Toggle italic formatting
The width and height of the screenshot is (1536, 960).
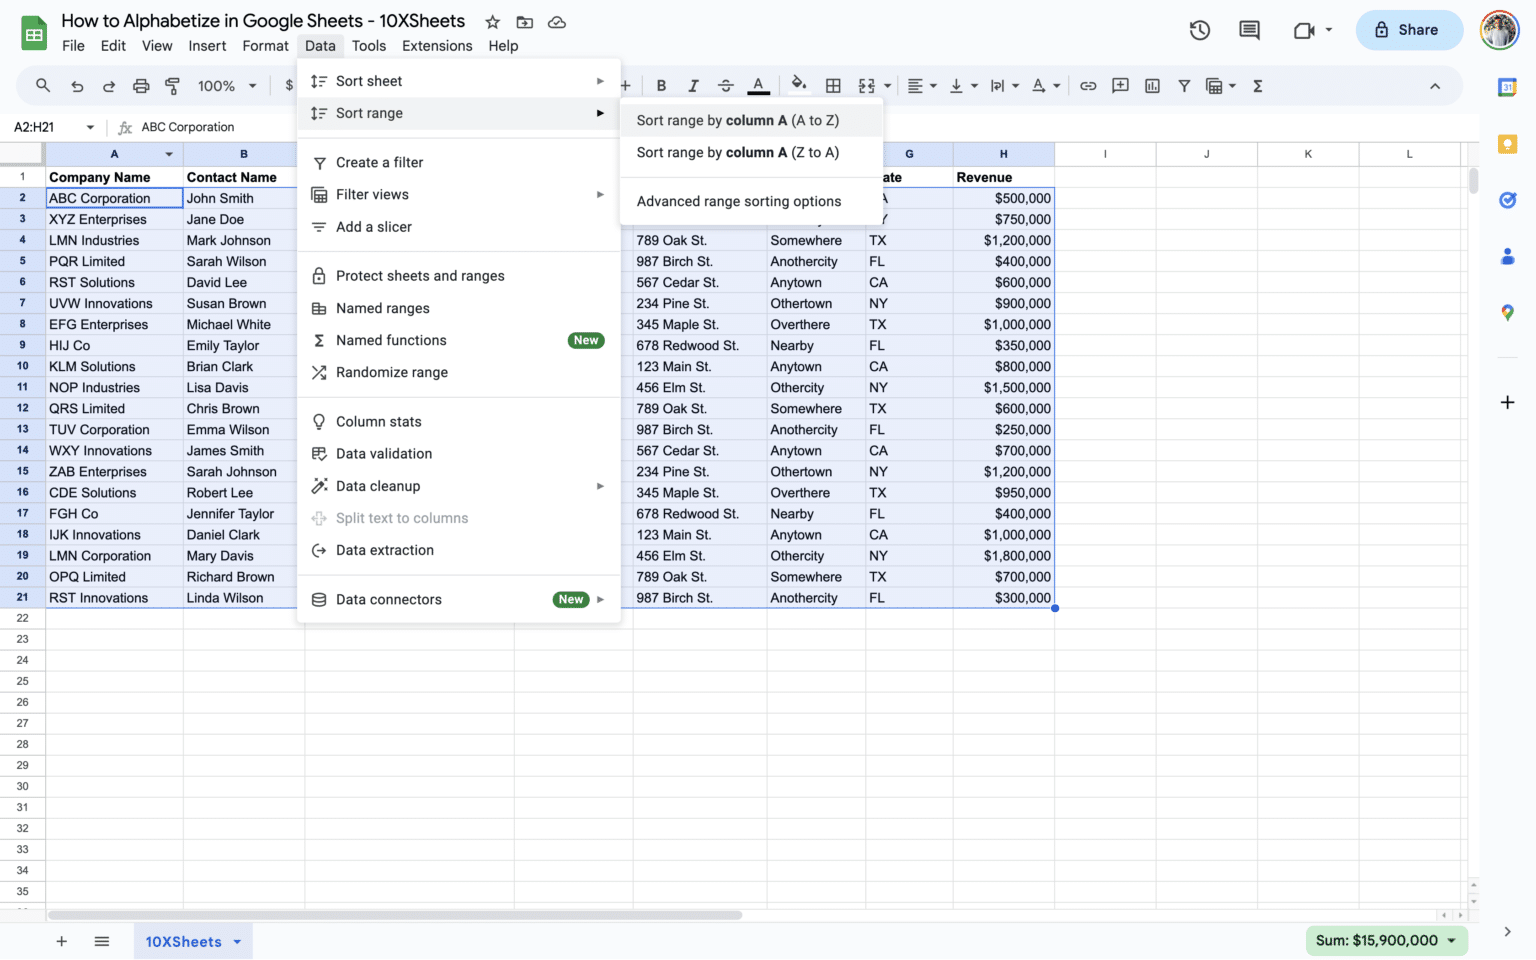(693, 86)
